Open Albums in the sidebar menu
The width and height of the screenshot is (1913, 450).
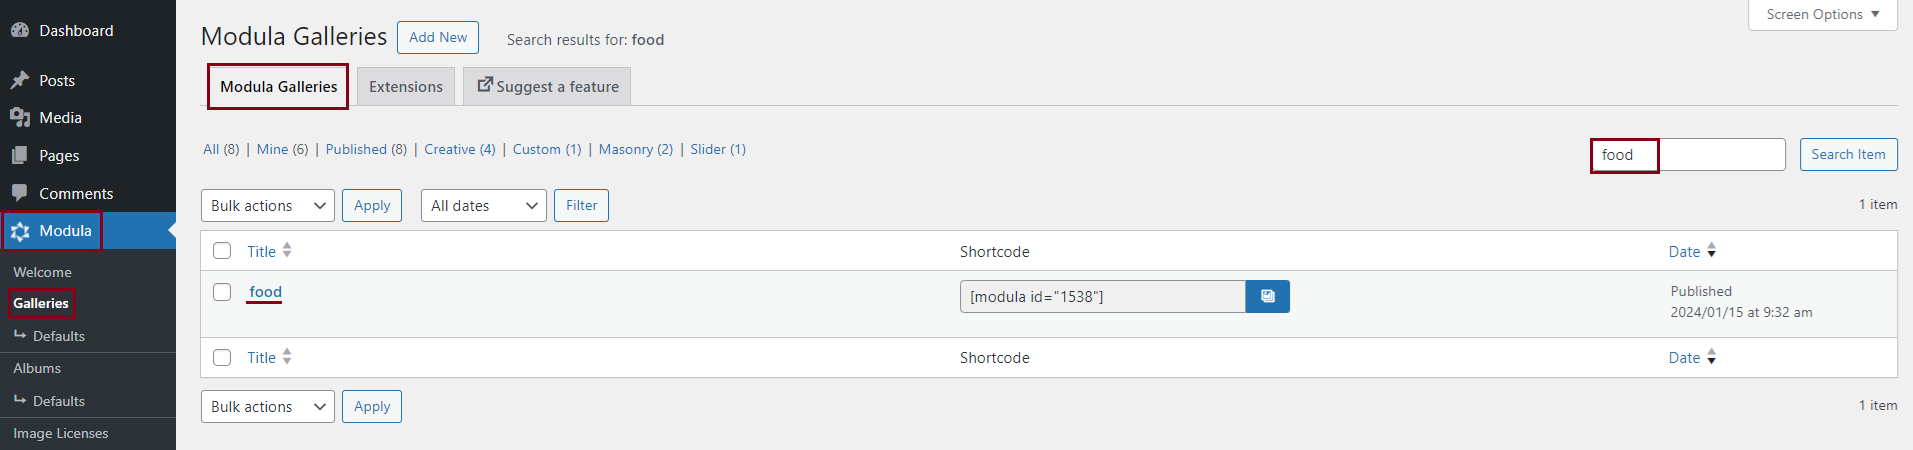(37, 368)
